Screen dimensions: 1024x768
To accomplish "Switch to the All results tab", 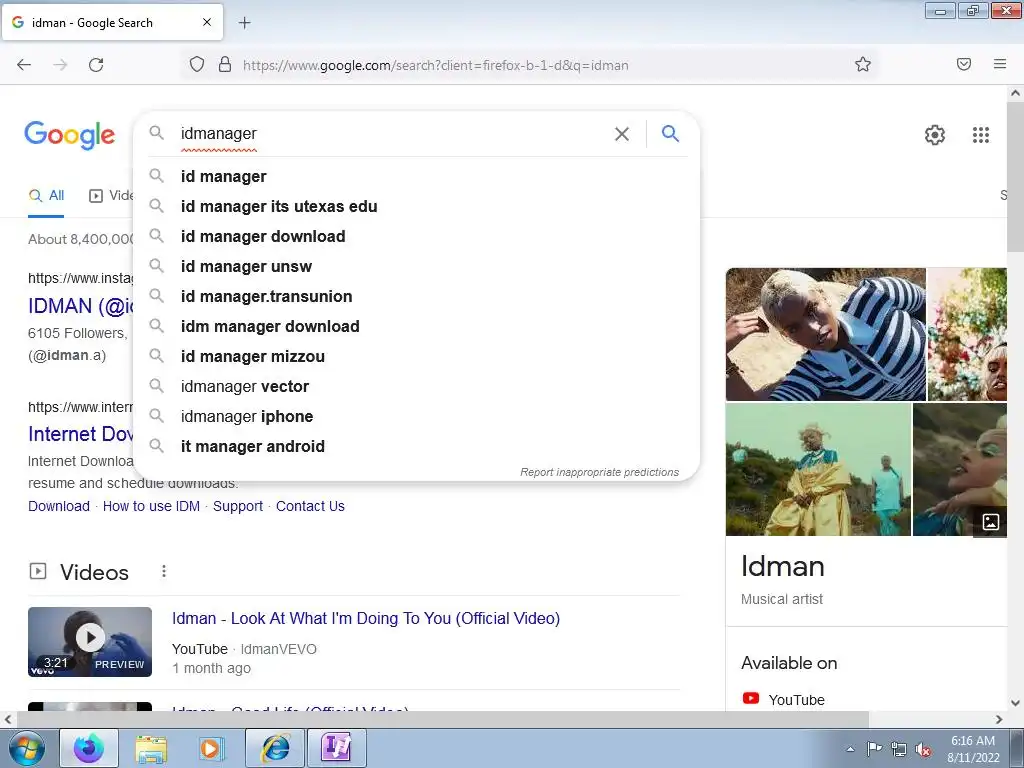I will [x=46, y=195].
